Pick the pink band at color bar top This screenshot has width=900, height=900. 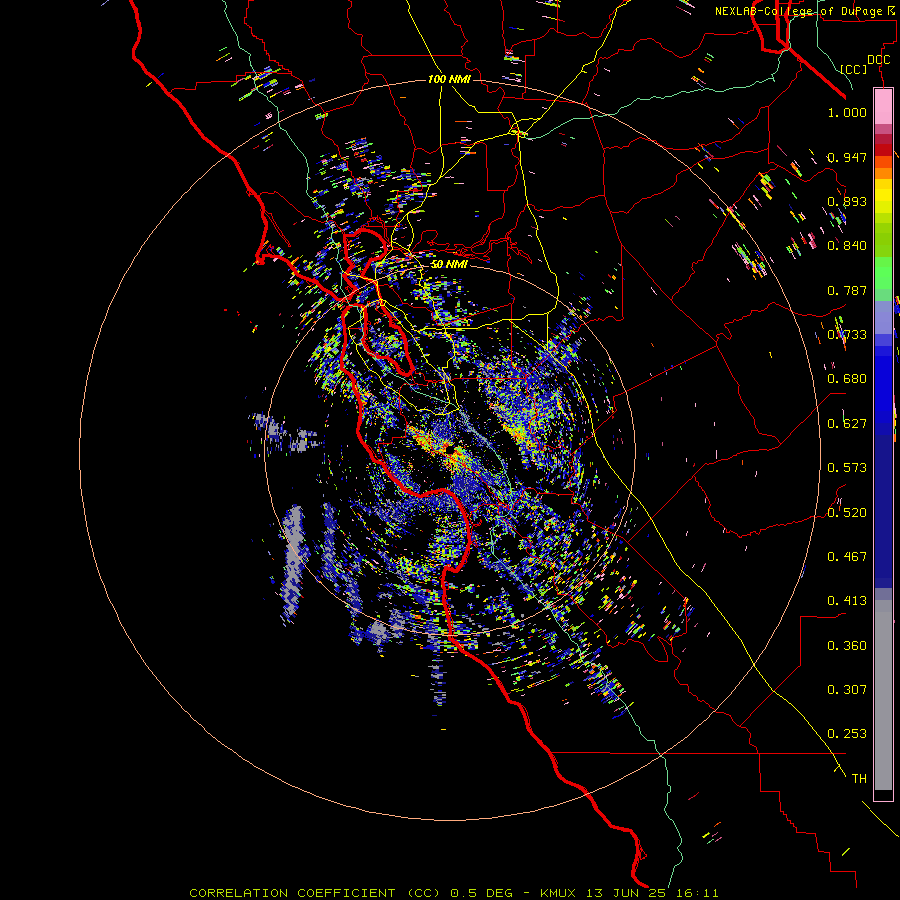(x=883, y=106)
